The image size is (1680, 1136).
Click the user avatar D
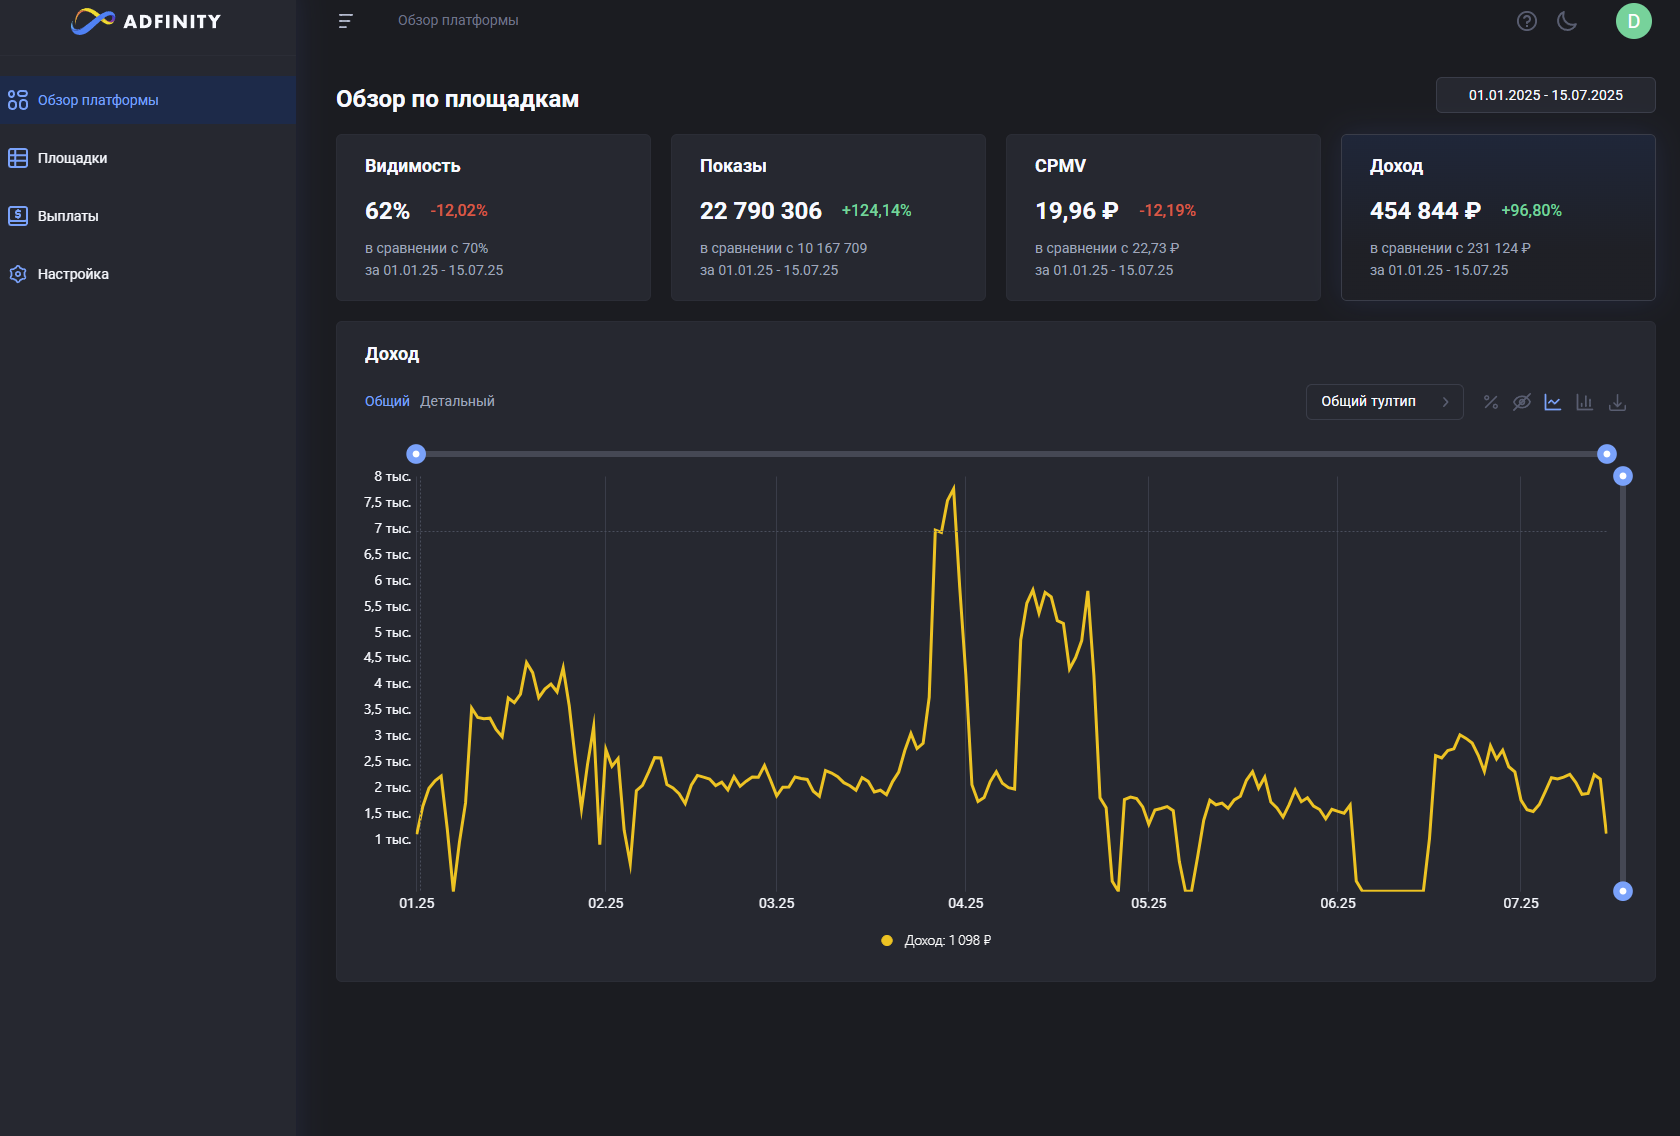pyautogui.click(x=1633, y=21)
